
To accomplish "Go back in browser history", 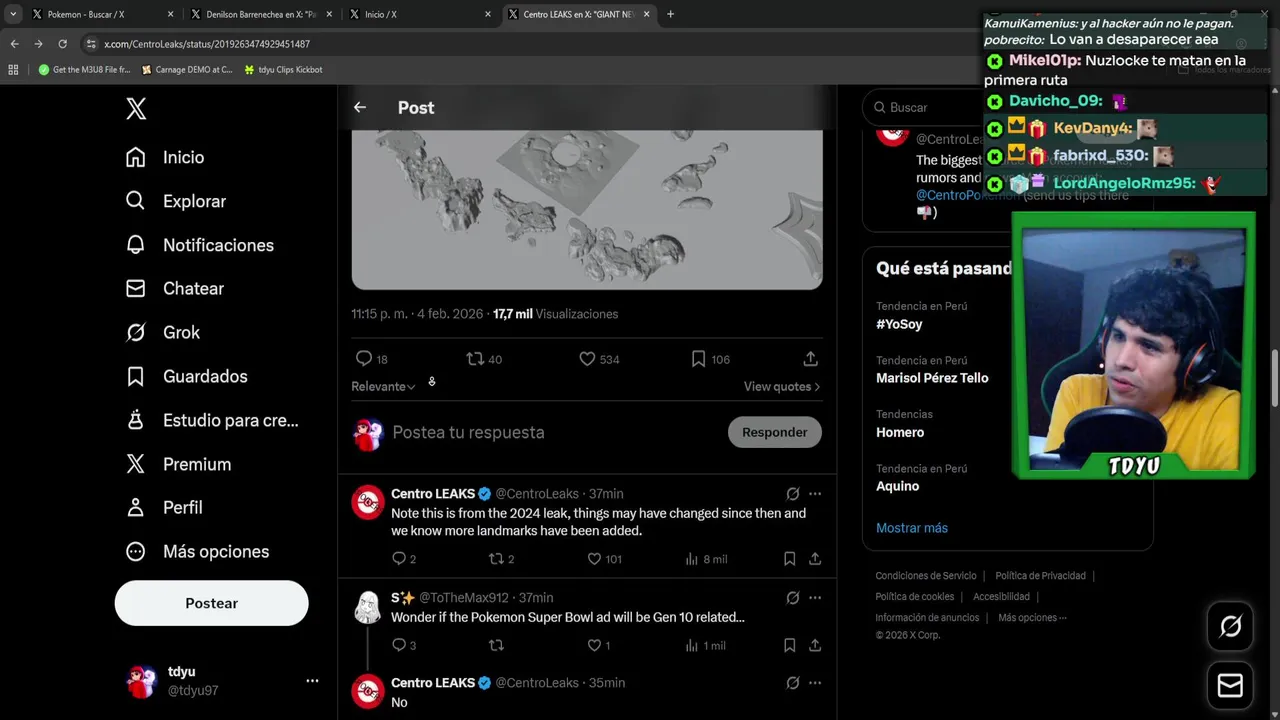I will pyautogui.click(x=14, y=44).
